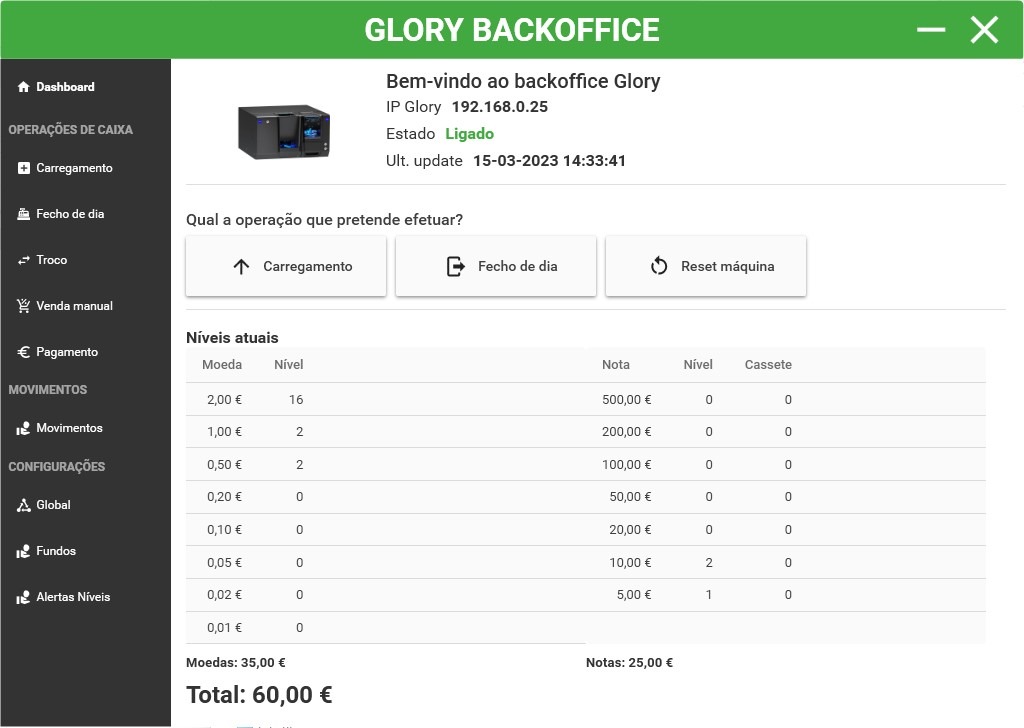Click the Total: 60,00 € label

click(259, 695)
